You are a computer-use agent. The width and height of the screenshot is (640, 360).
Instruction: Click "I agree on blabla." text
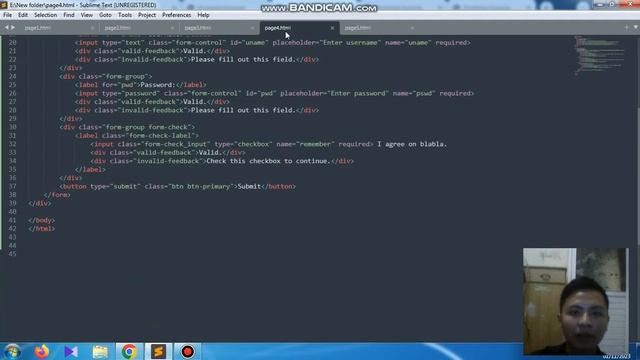pos(412,144)
